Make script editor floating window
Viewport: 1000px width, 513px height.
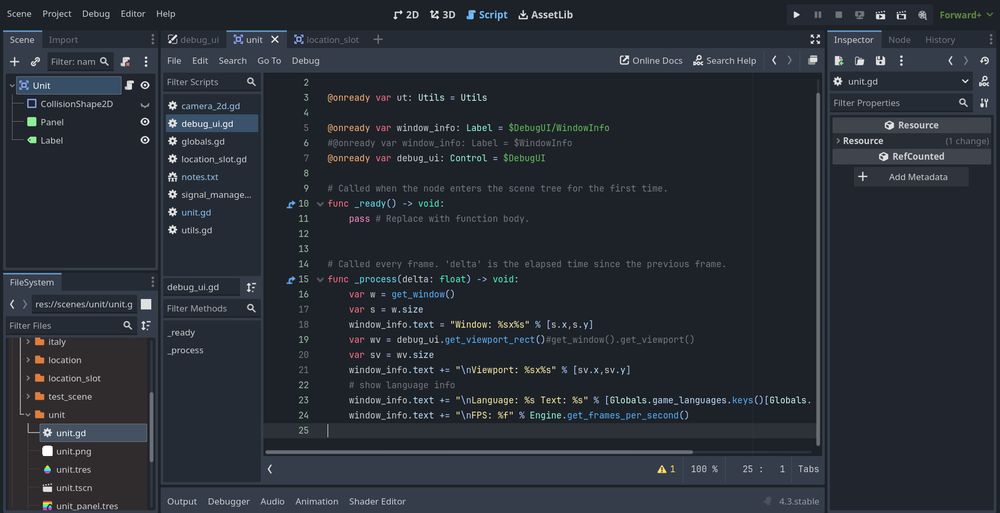[x=812, y=61]
